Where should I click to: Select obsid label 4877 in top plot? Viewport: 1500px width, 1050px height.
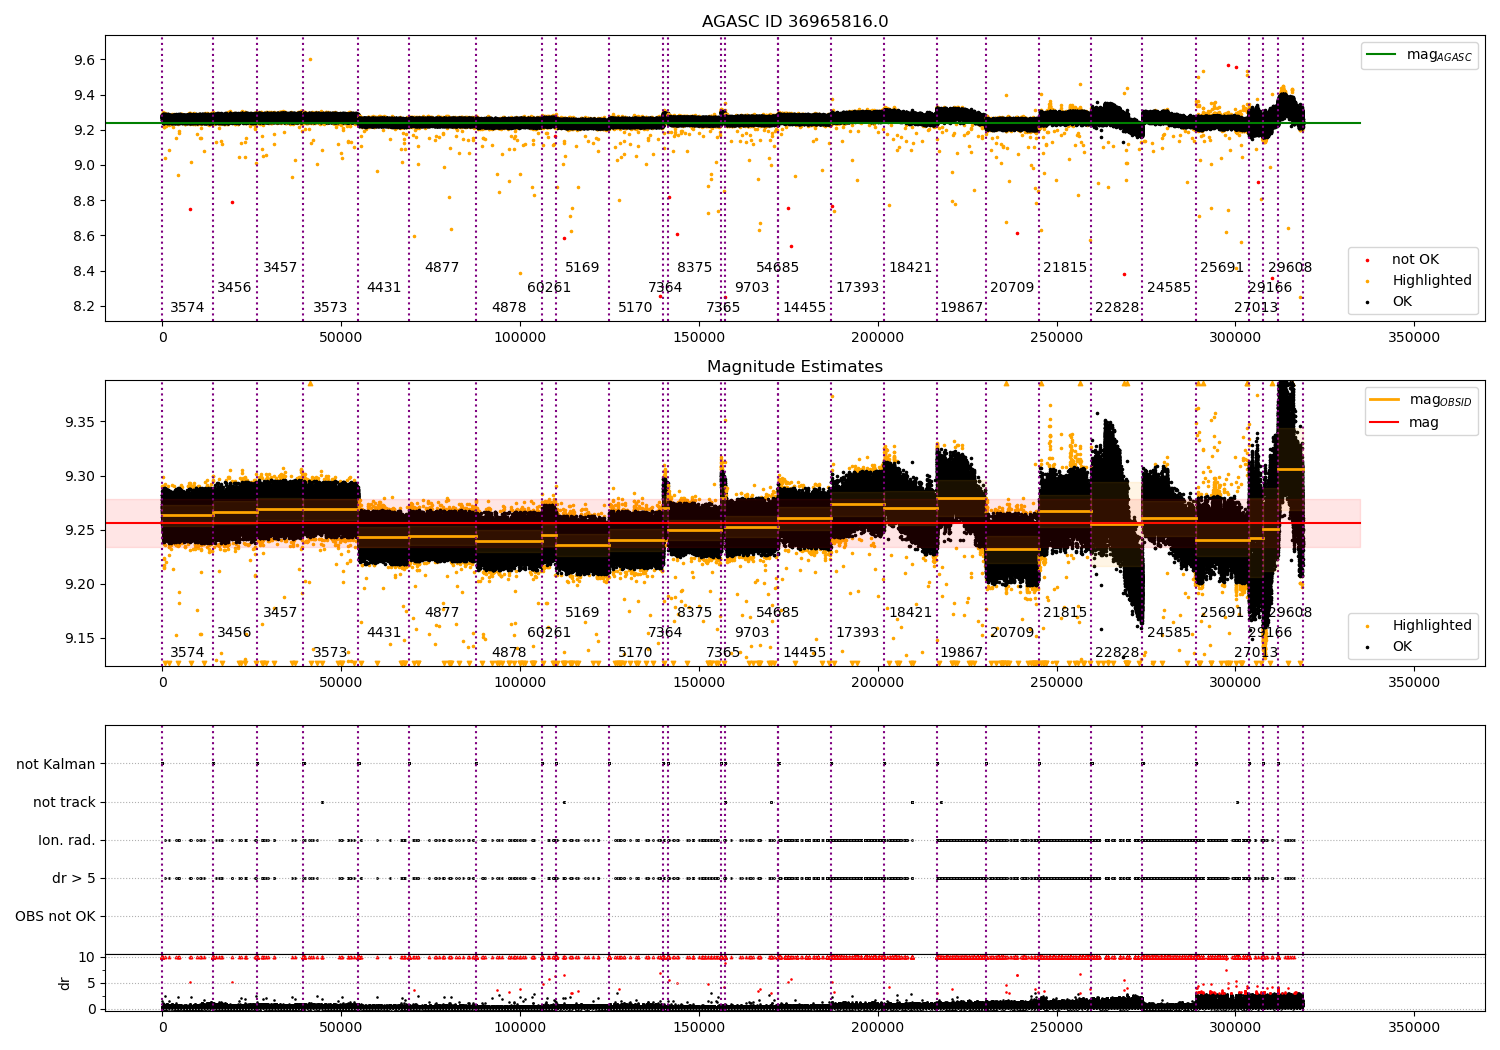[442, 268]
